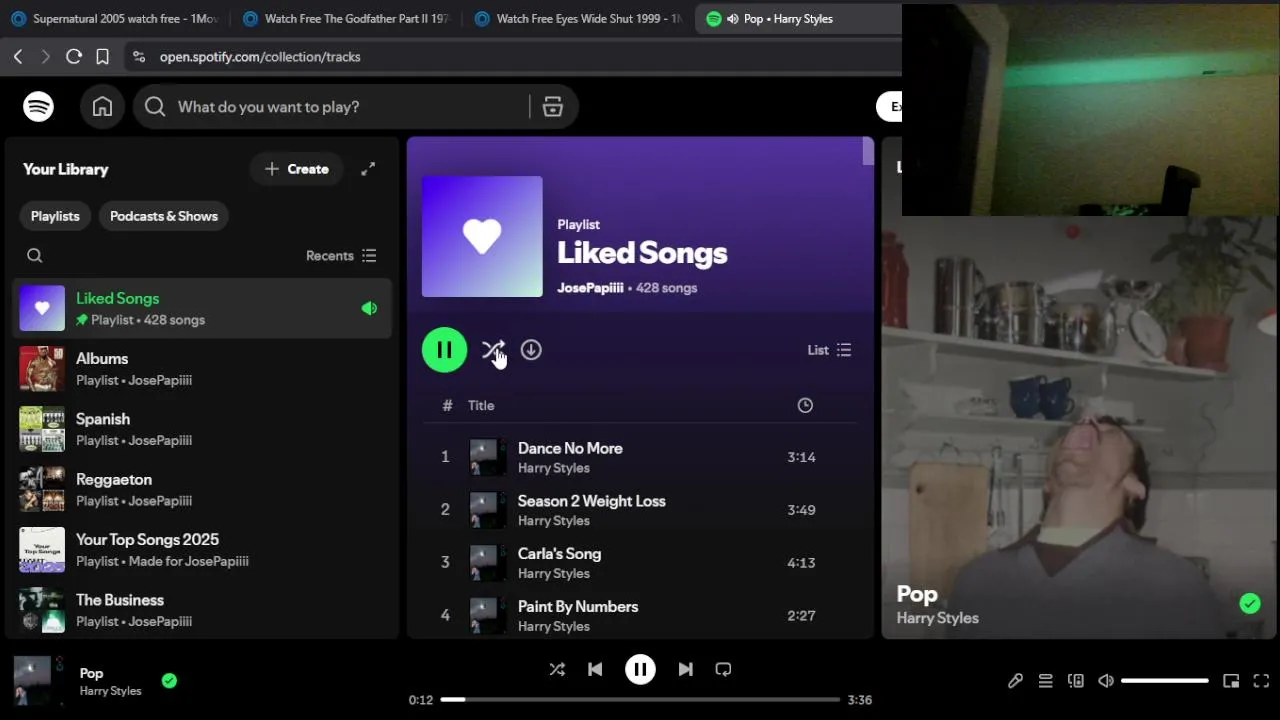
Task: Open the Pop song title in player bar
Action: pos(91,673)
